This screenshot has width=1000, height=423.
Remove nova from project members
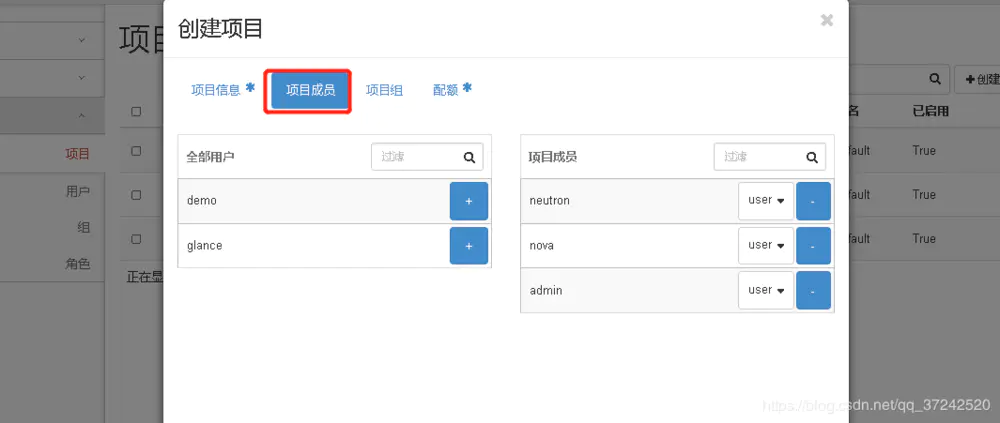(813, 245)
